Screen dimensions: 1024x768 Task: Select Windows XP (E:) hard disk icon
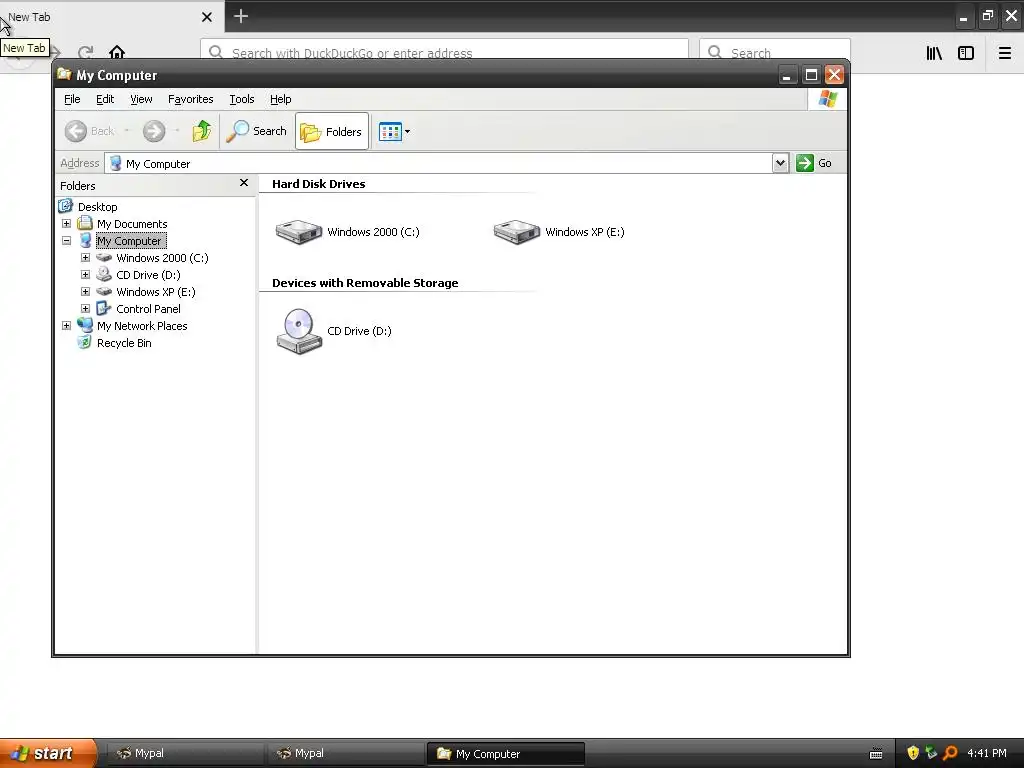[x=517, y=232]
